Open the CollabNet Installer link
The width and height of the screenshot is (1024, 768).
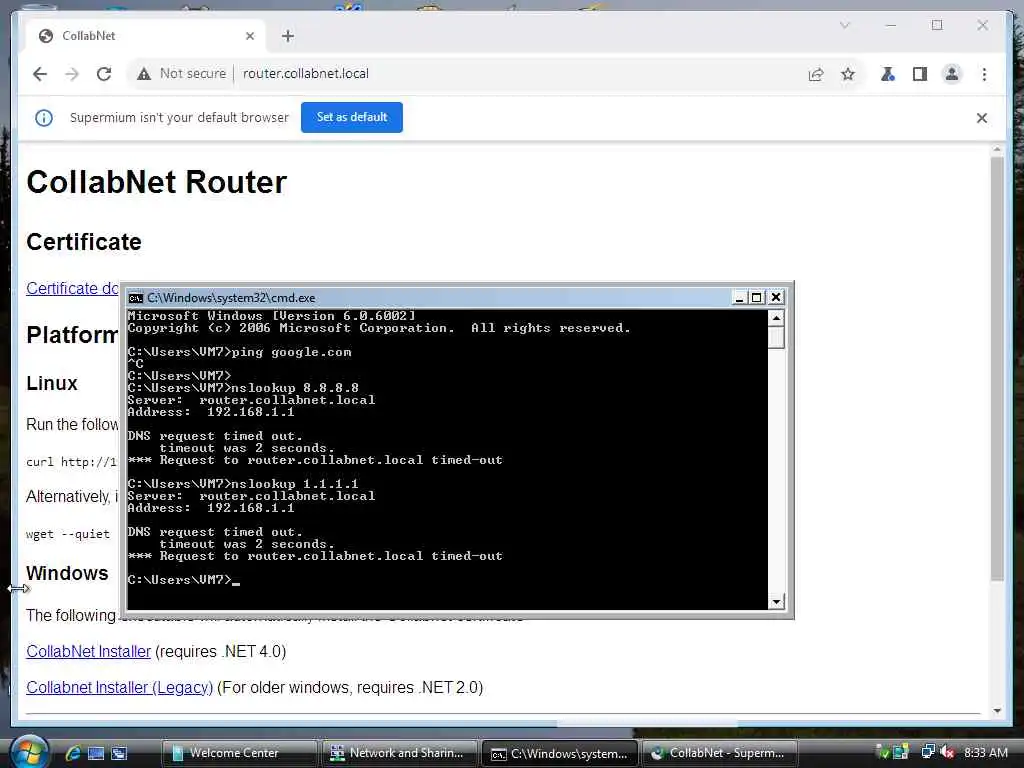point(89,652)
